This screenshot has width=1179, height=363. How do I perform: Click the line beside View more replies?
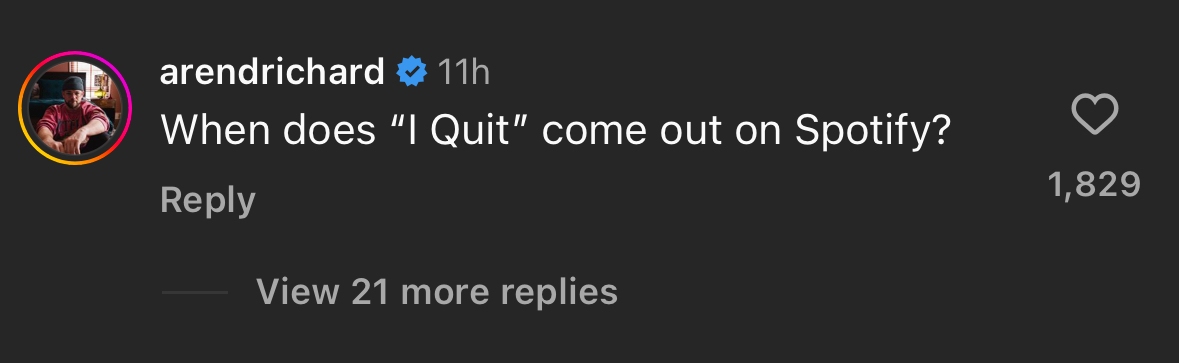tap(195, 292)
